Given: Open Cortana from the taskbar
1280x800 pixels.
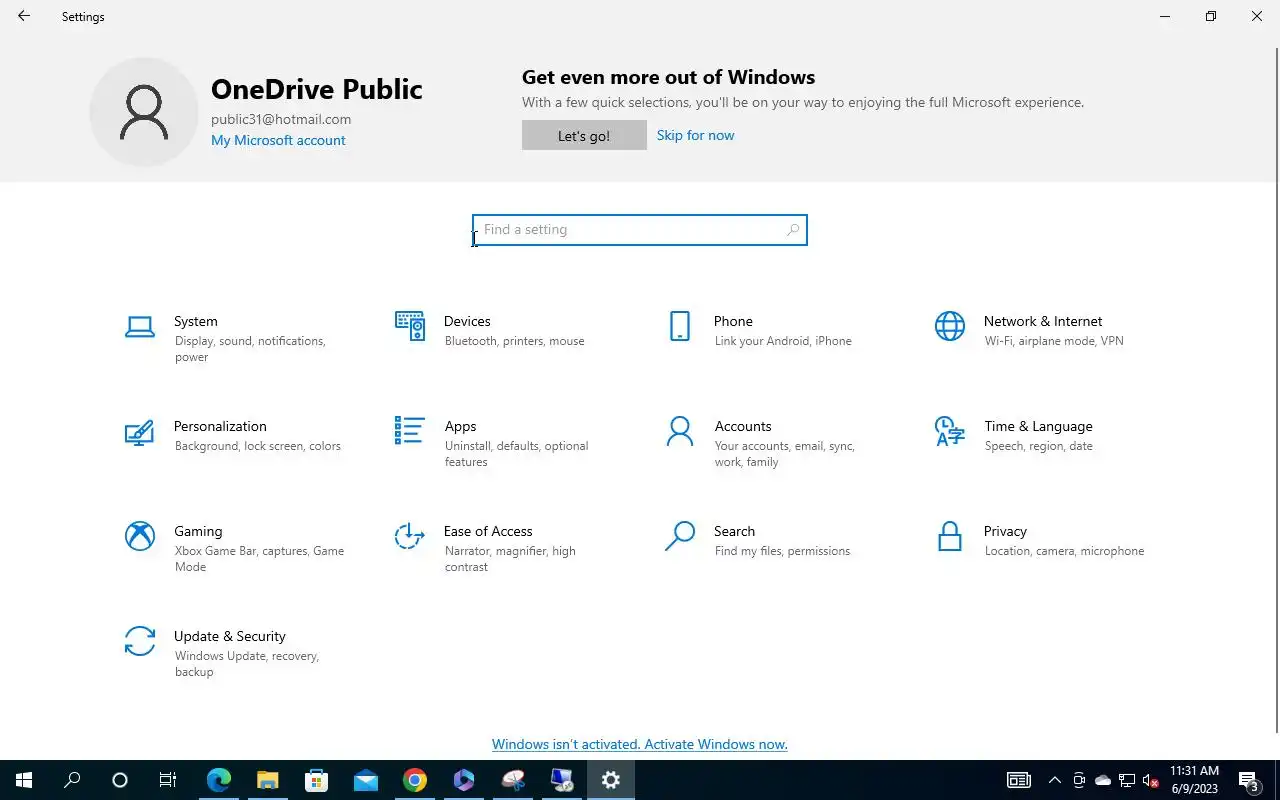Looking at the screenshot, I should [120, 780].
